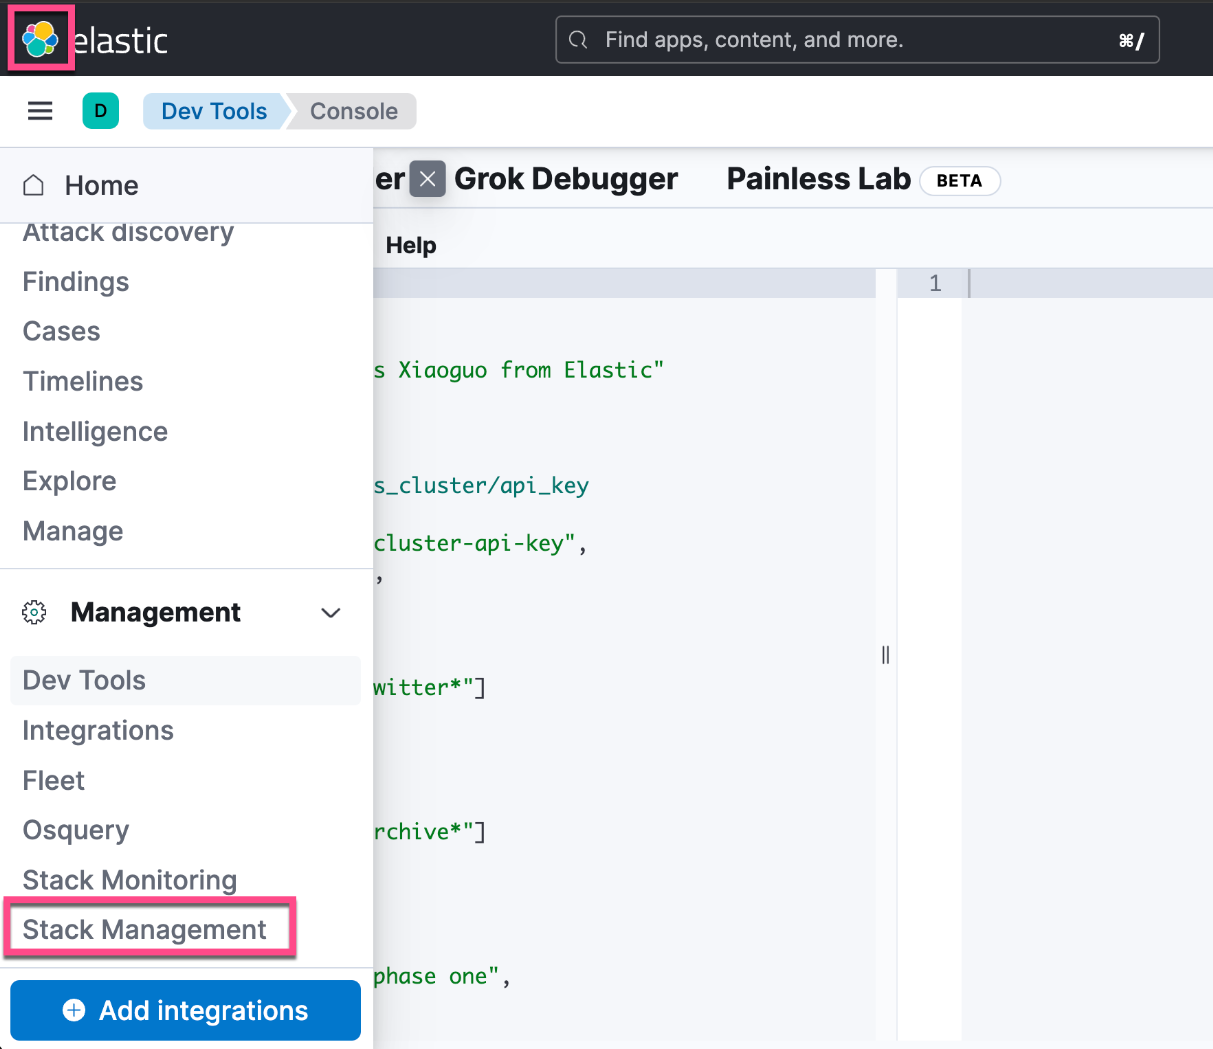Open the Help menu in Console
1213x1049 pixels.
coord(411,245)
